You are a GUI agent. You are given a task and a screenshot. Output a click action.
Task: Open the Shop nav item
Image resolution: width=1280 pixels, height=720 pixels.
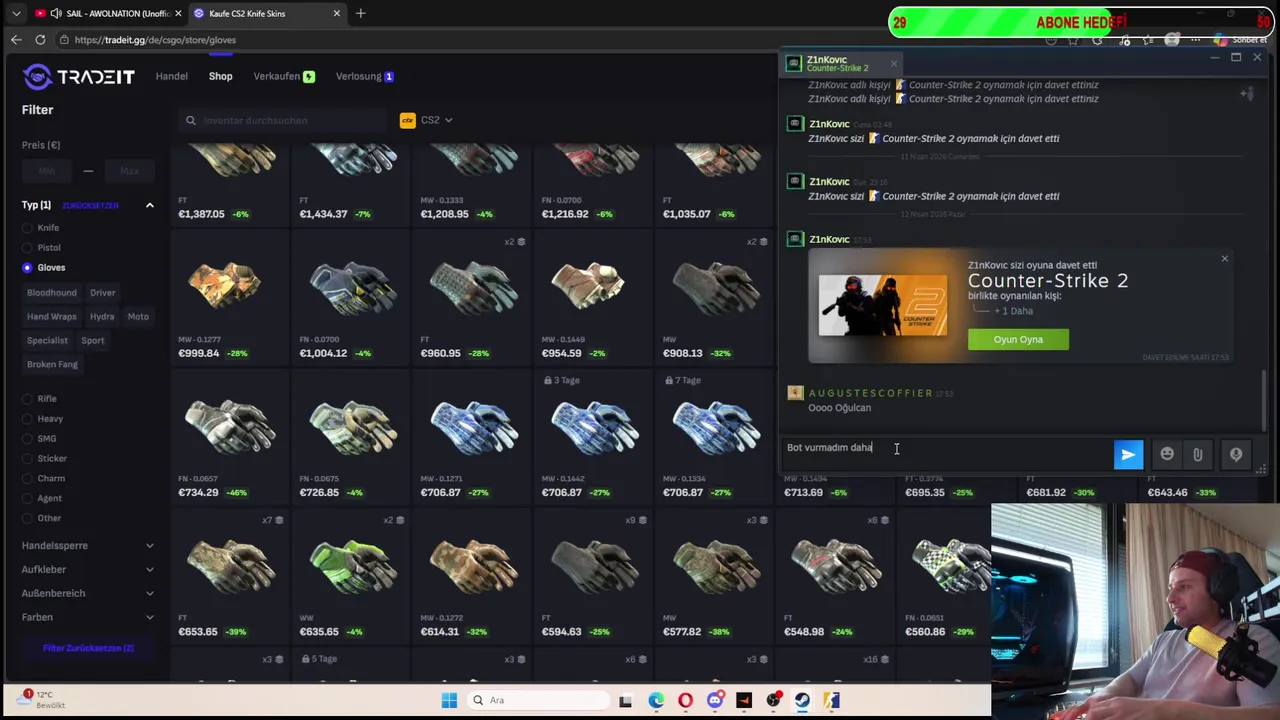point(220,77)
